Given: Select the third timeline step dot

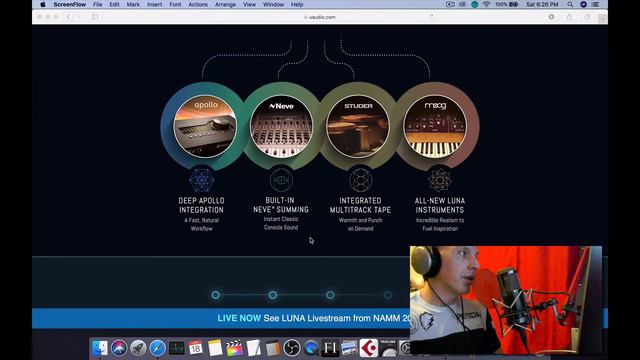Looking at the screenshot, I should (330, 295).
